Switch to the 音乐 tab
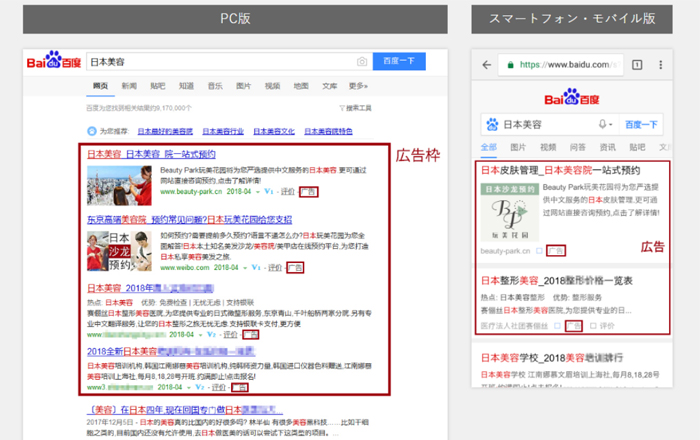This screenshot has width=700, height=440. (215, 86)
